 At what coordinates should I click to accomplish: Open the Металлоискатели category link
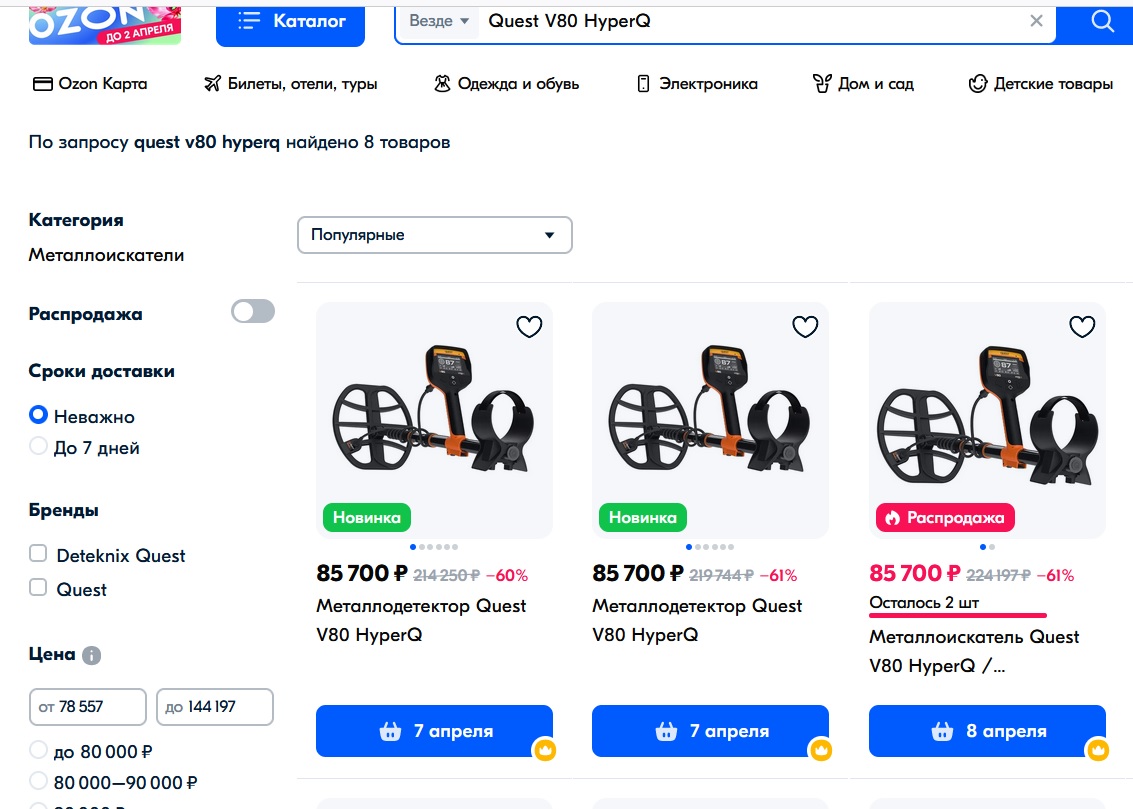tap(106, 255)
